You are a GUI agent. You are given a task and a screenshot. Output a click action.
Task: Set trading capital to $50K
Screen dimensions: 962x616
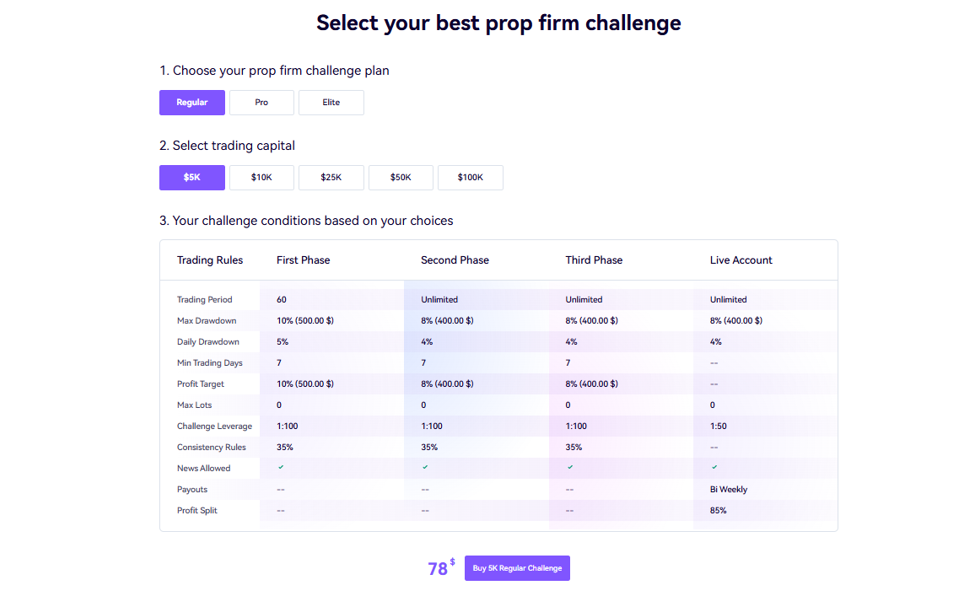tap(400, 178)
